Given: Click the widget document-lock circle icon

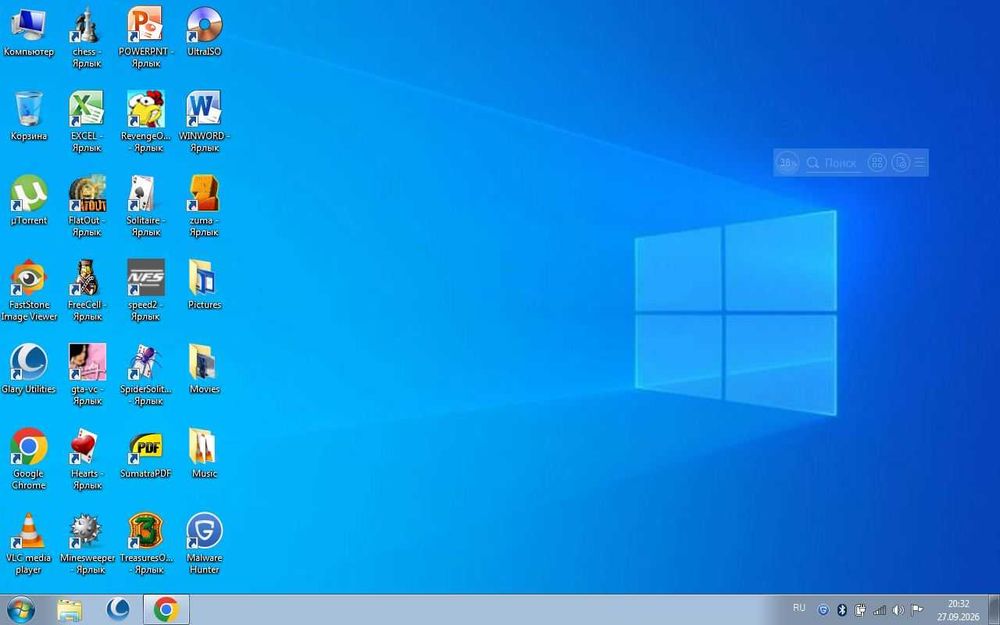Looking at the screenshot, I should coord(900,163).
